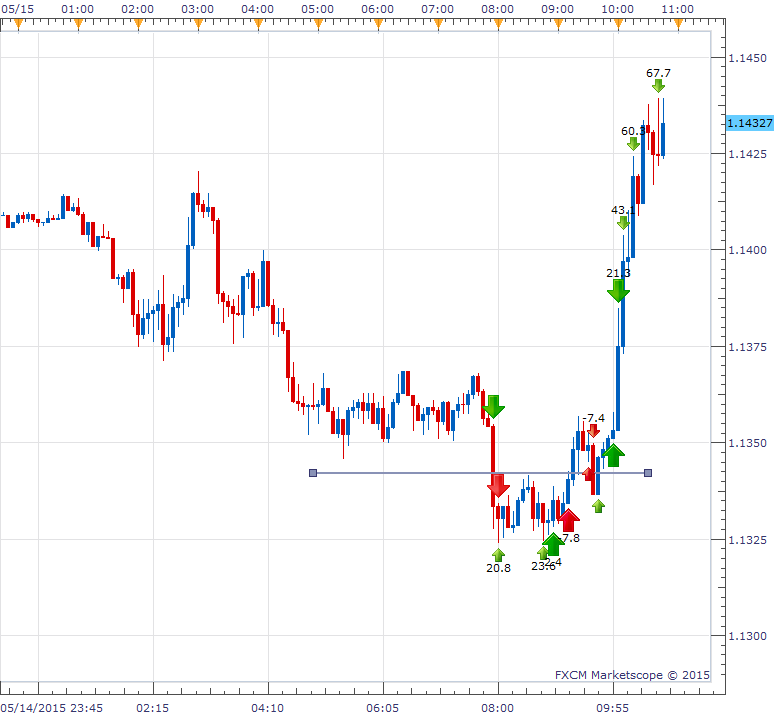This screenshot has height=720, width=783.
Task: Select the large green up arrow above the horizontal line
Action: [x=613, y=455]
